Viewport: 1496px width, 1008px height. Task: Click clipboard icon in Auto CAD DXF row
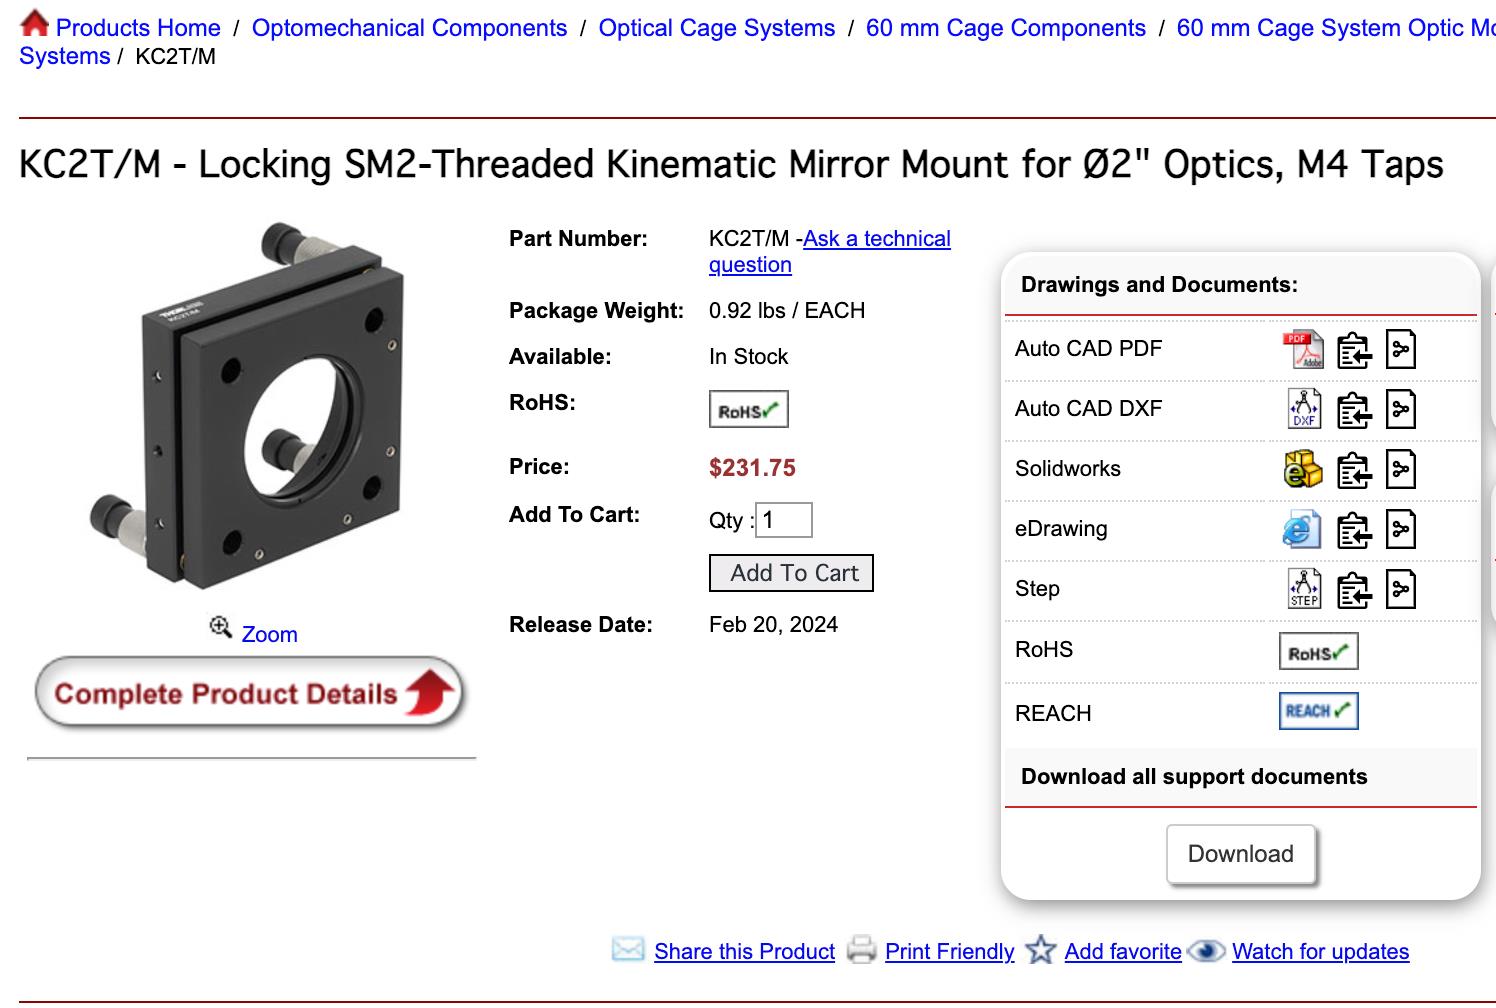point(1354,410)
